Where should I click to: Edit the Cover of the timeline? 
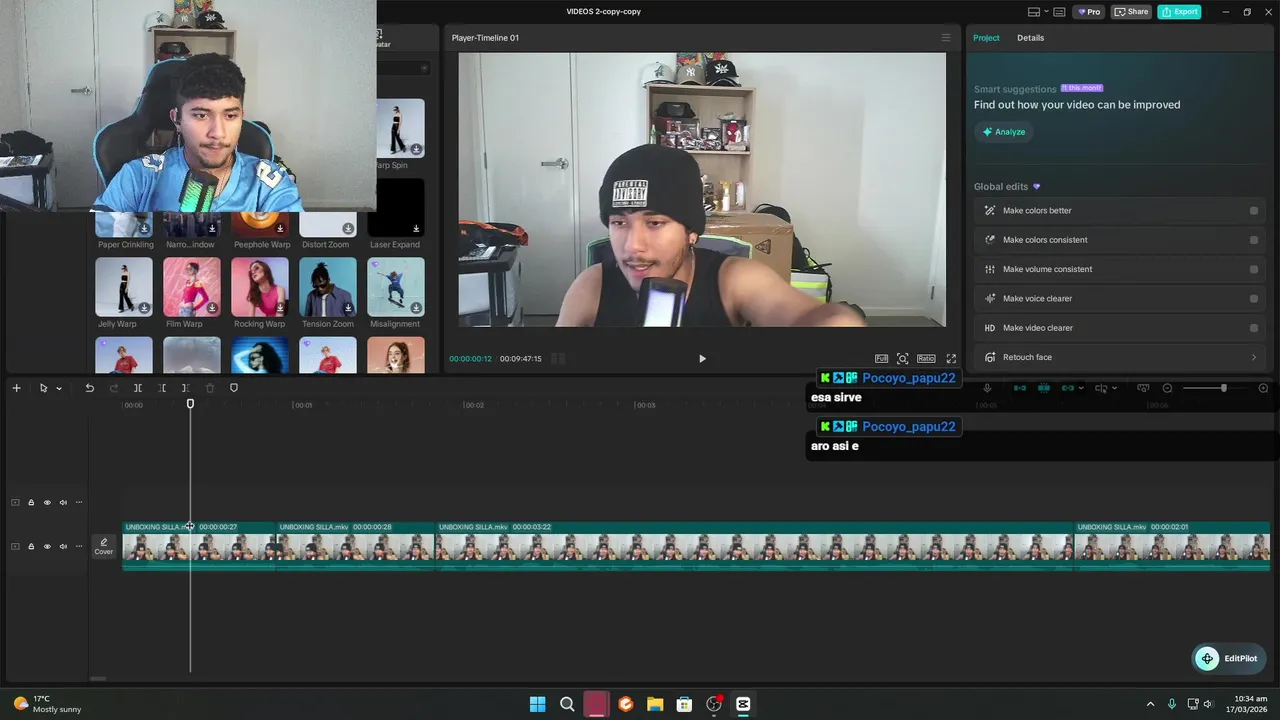pyautogui.click(x=104, y=546)
